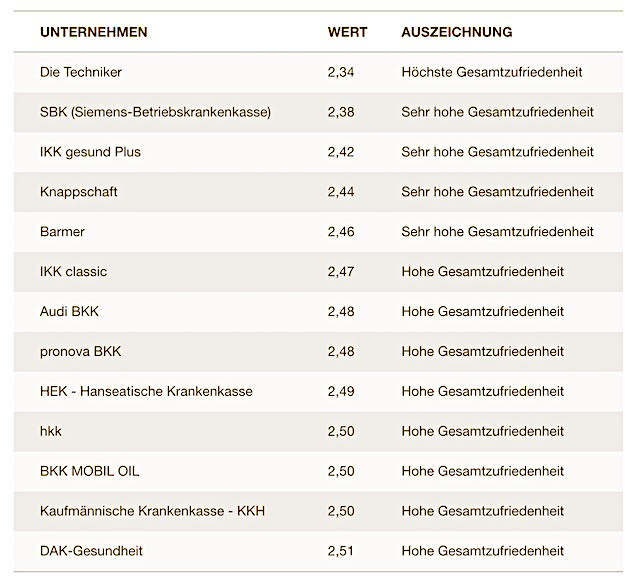Viewport: 640px width, 587px height.
Task: Click the UNTERNEHMEN column header
Action: pyautogui.click(x=94, y=32)
